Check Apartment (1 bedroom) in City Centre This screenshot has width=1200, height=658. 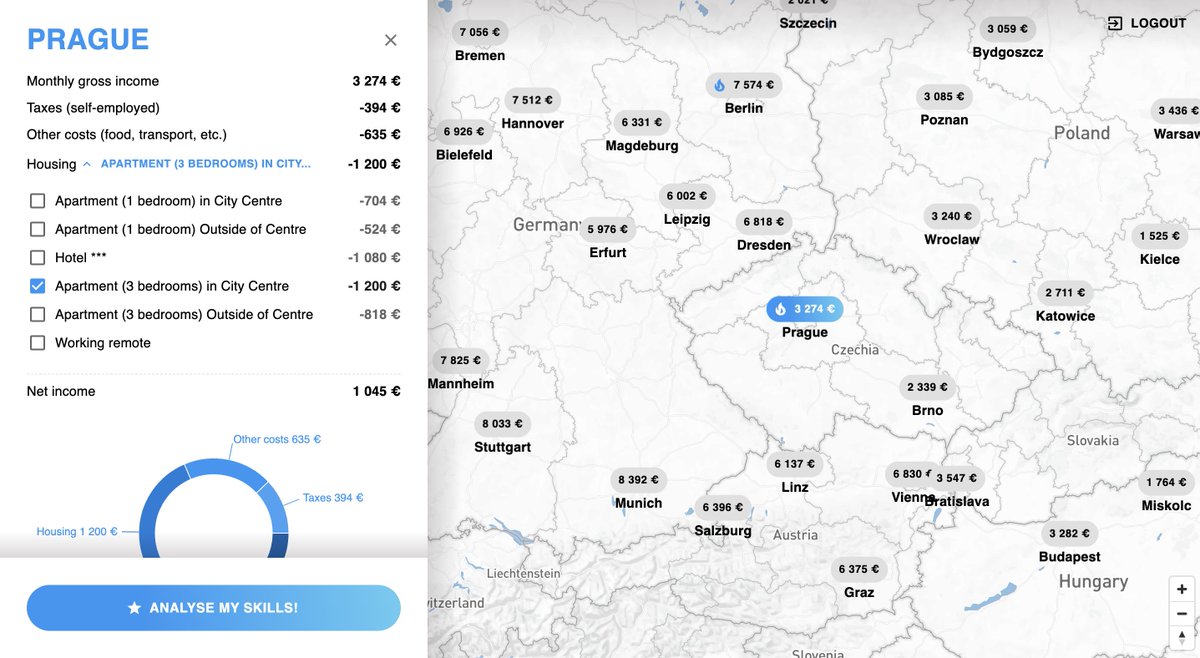point(38,201)
